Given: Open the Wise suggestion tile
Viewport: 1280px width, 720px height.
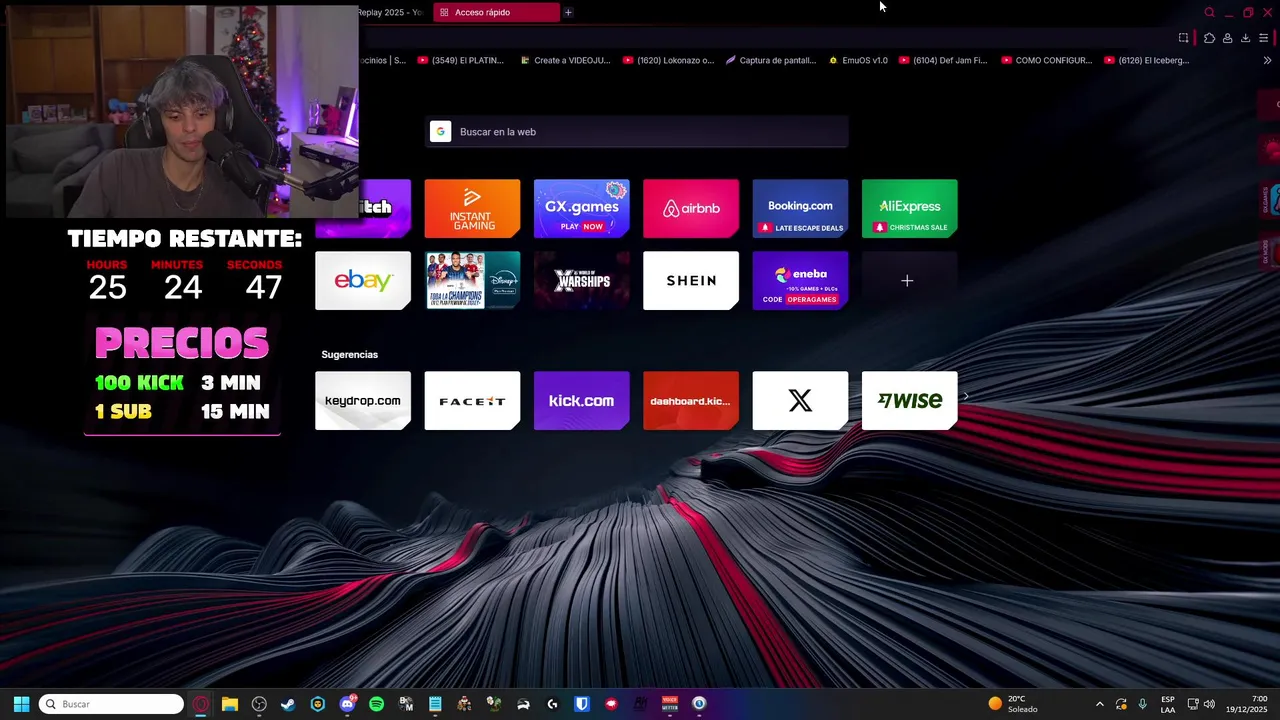Looking at the screenshot, I should [x=909, y=401].
